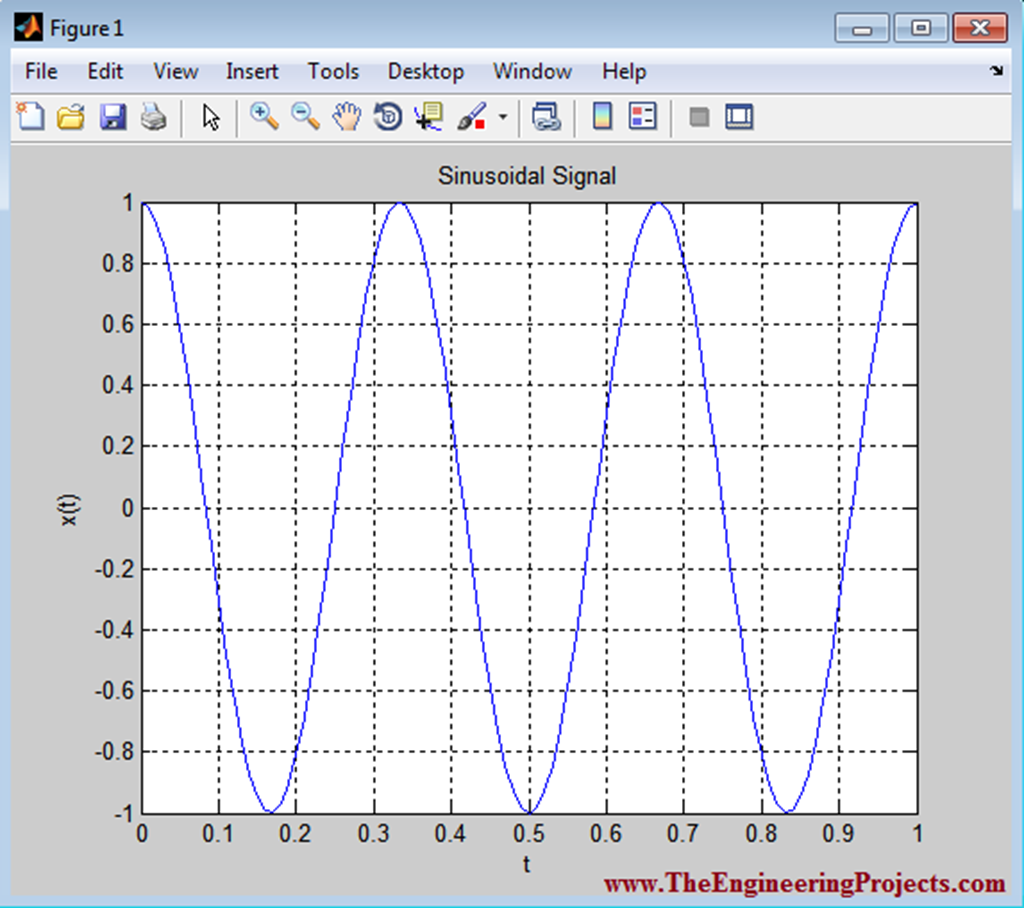This screenshot has height=908, width=1024.
Task: Insert a colorbar into the plot
Action: click(601, 116)
